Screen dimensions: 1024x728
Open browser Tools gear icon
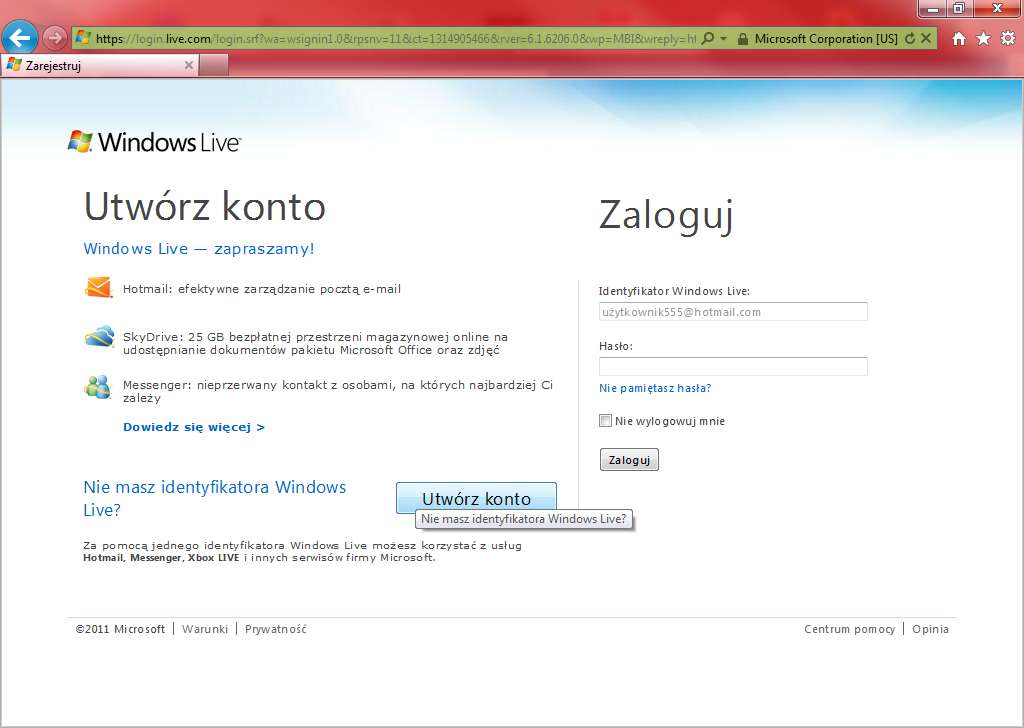click(1008, 39)
